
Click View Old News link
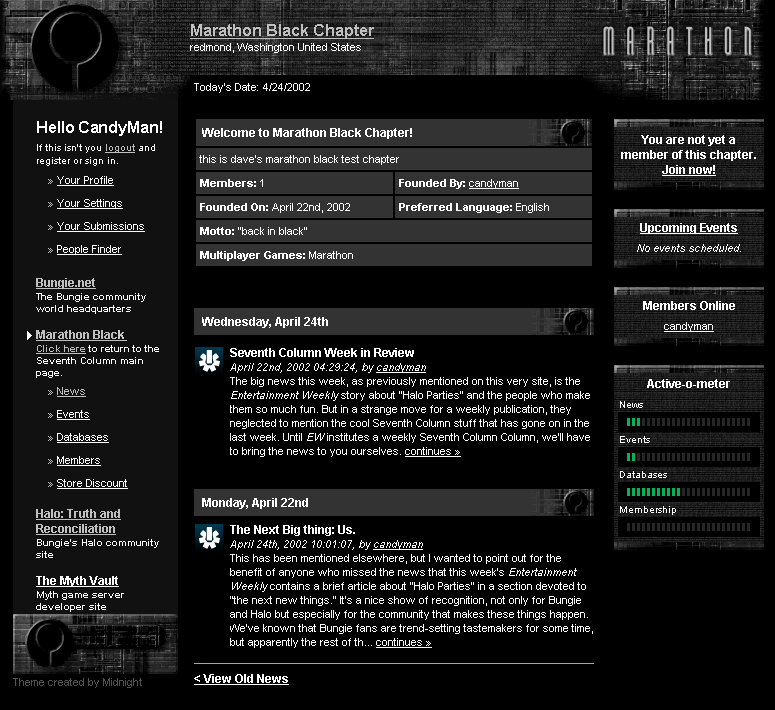241,679
